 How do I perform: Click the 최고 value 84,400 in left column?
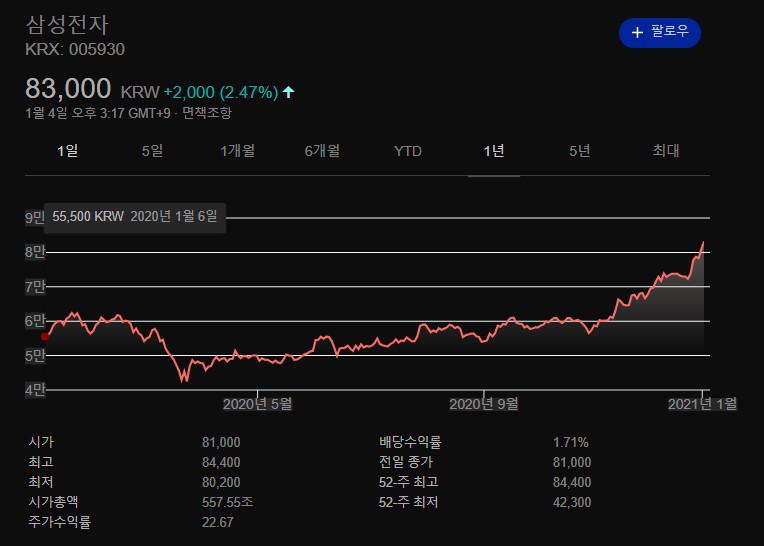pyautogui.click(x=221, y=462)
